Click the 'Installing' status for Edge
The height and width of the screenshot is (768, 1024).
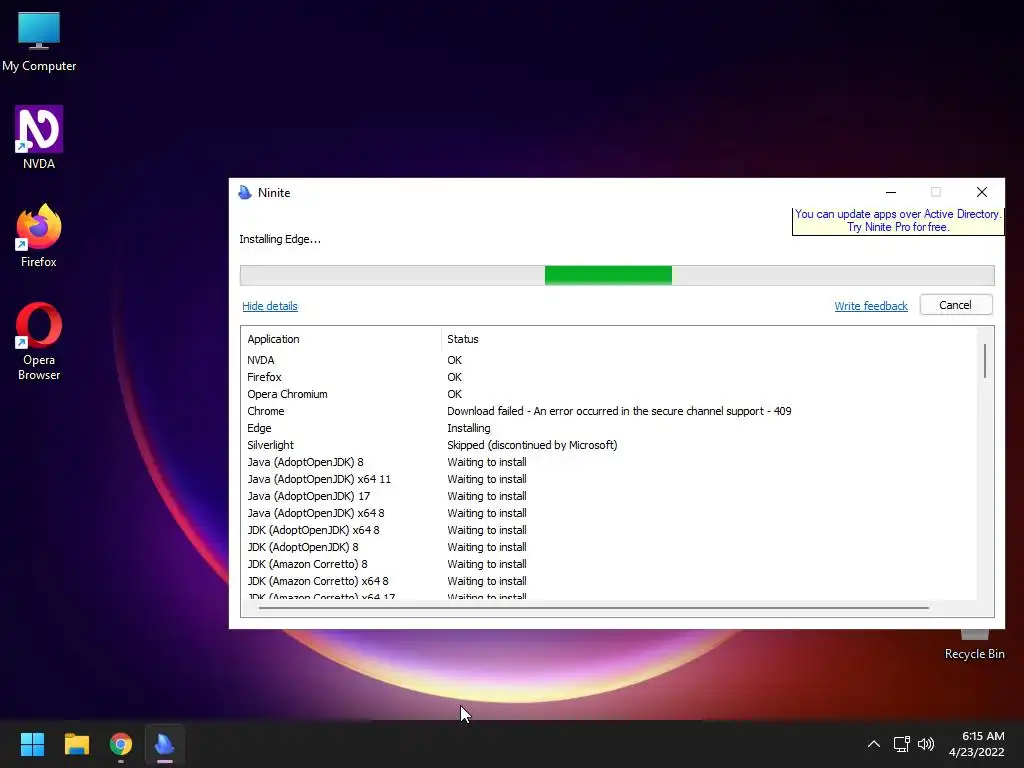(468, 428)
